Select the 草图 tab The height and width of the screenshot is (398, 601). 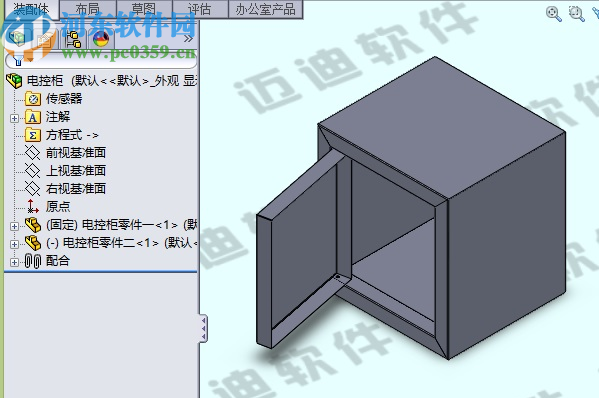144,9
